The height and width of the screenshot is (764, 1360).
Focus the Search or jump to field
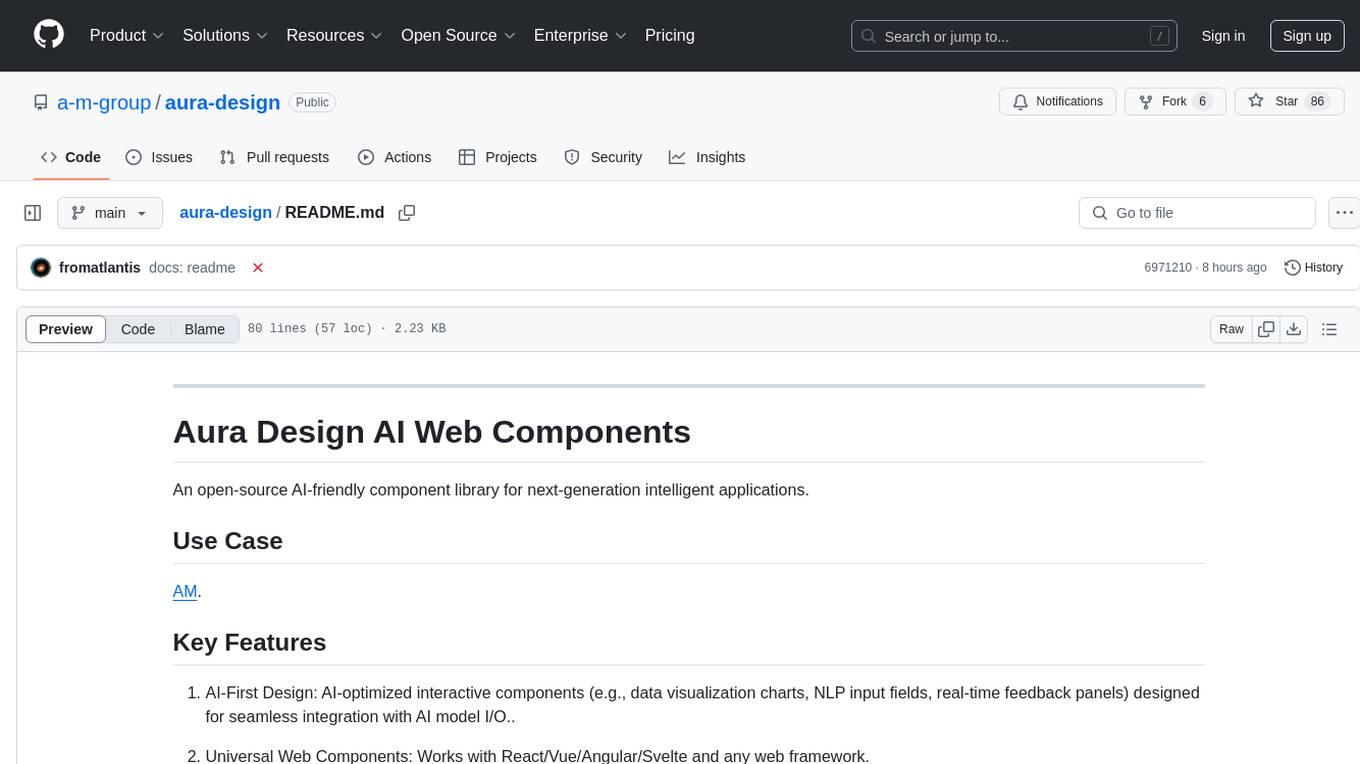click(1014, 36)
